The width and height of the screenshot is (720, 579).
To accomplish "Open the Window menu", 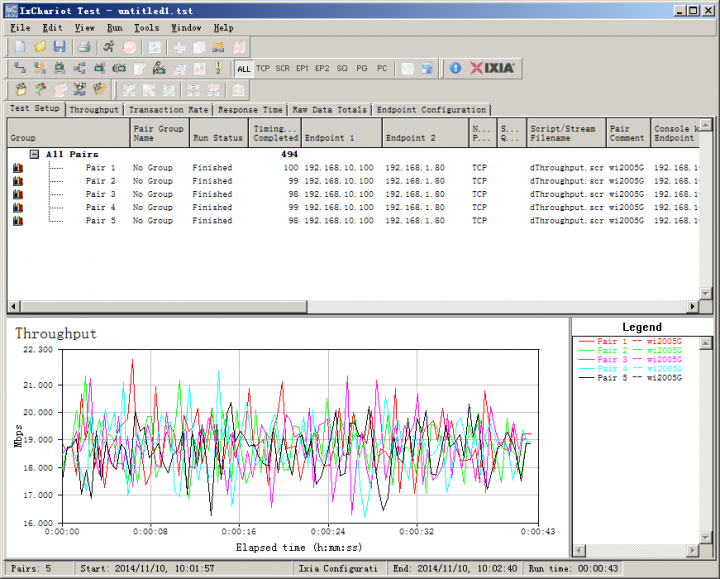I will point(186,28).
